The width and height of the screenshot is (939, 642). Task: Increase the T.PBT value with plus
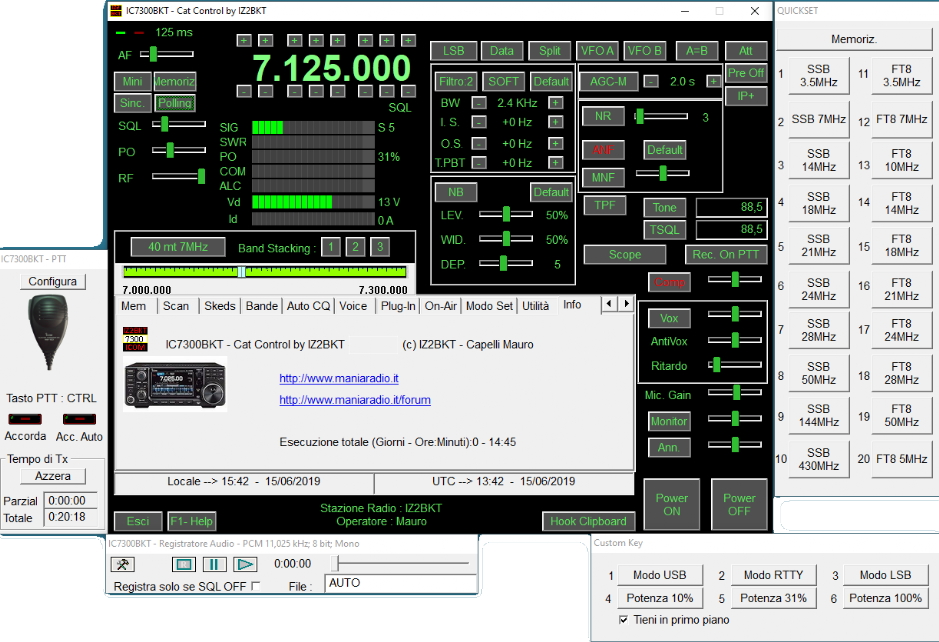coord(556,163)
